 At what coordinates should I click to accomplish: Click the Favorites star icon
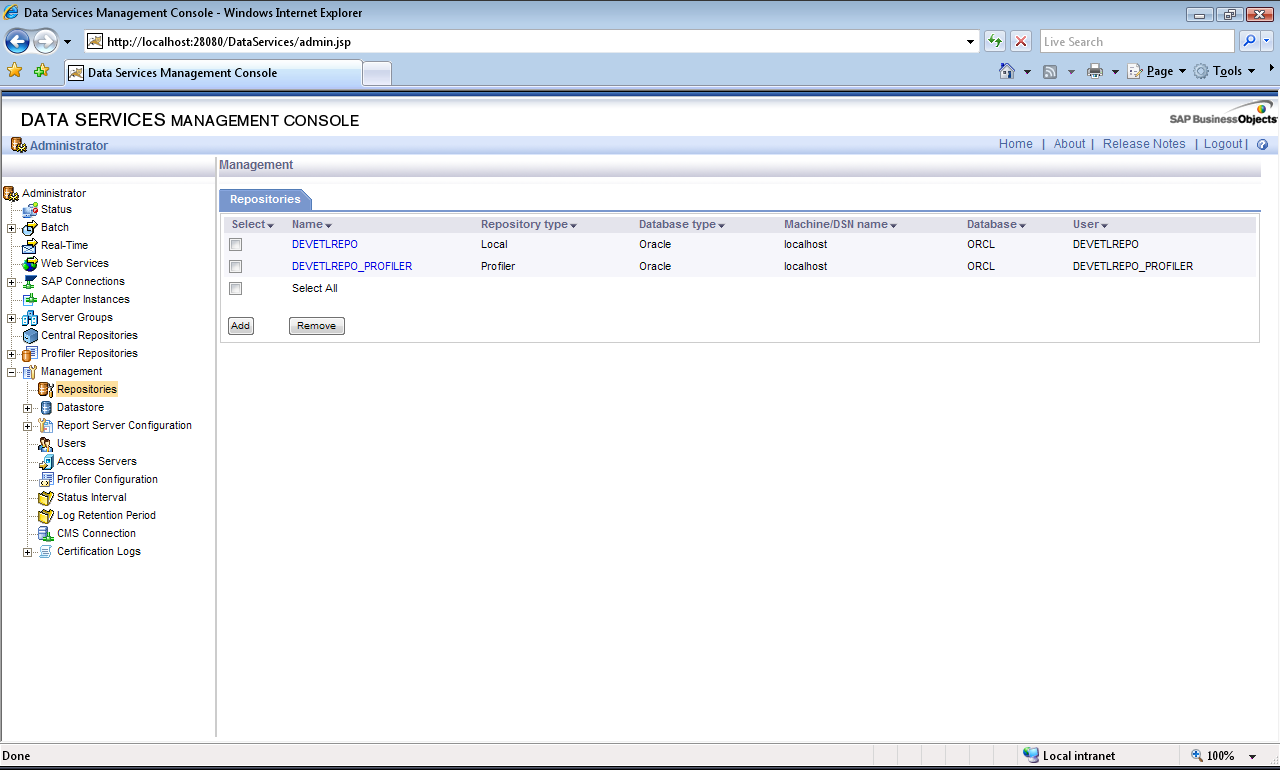coord(14,71)
